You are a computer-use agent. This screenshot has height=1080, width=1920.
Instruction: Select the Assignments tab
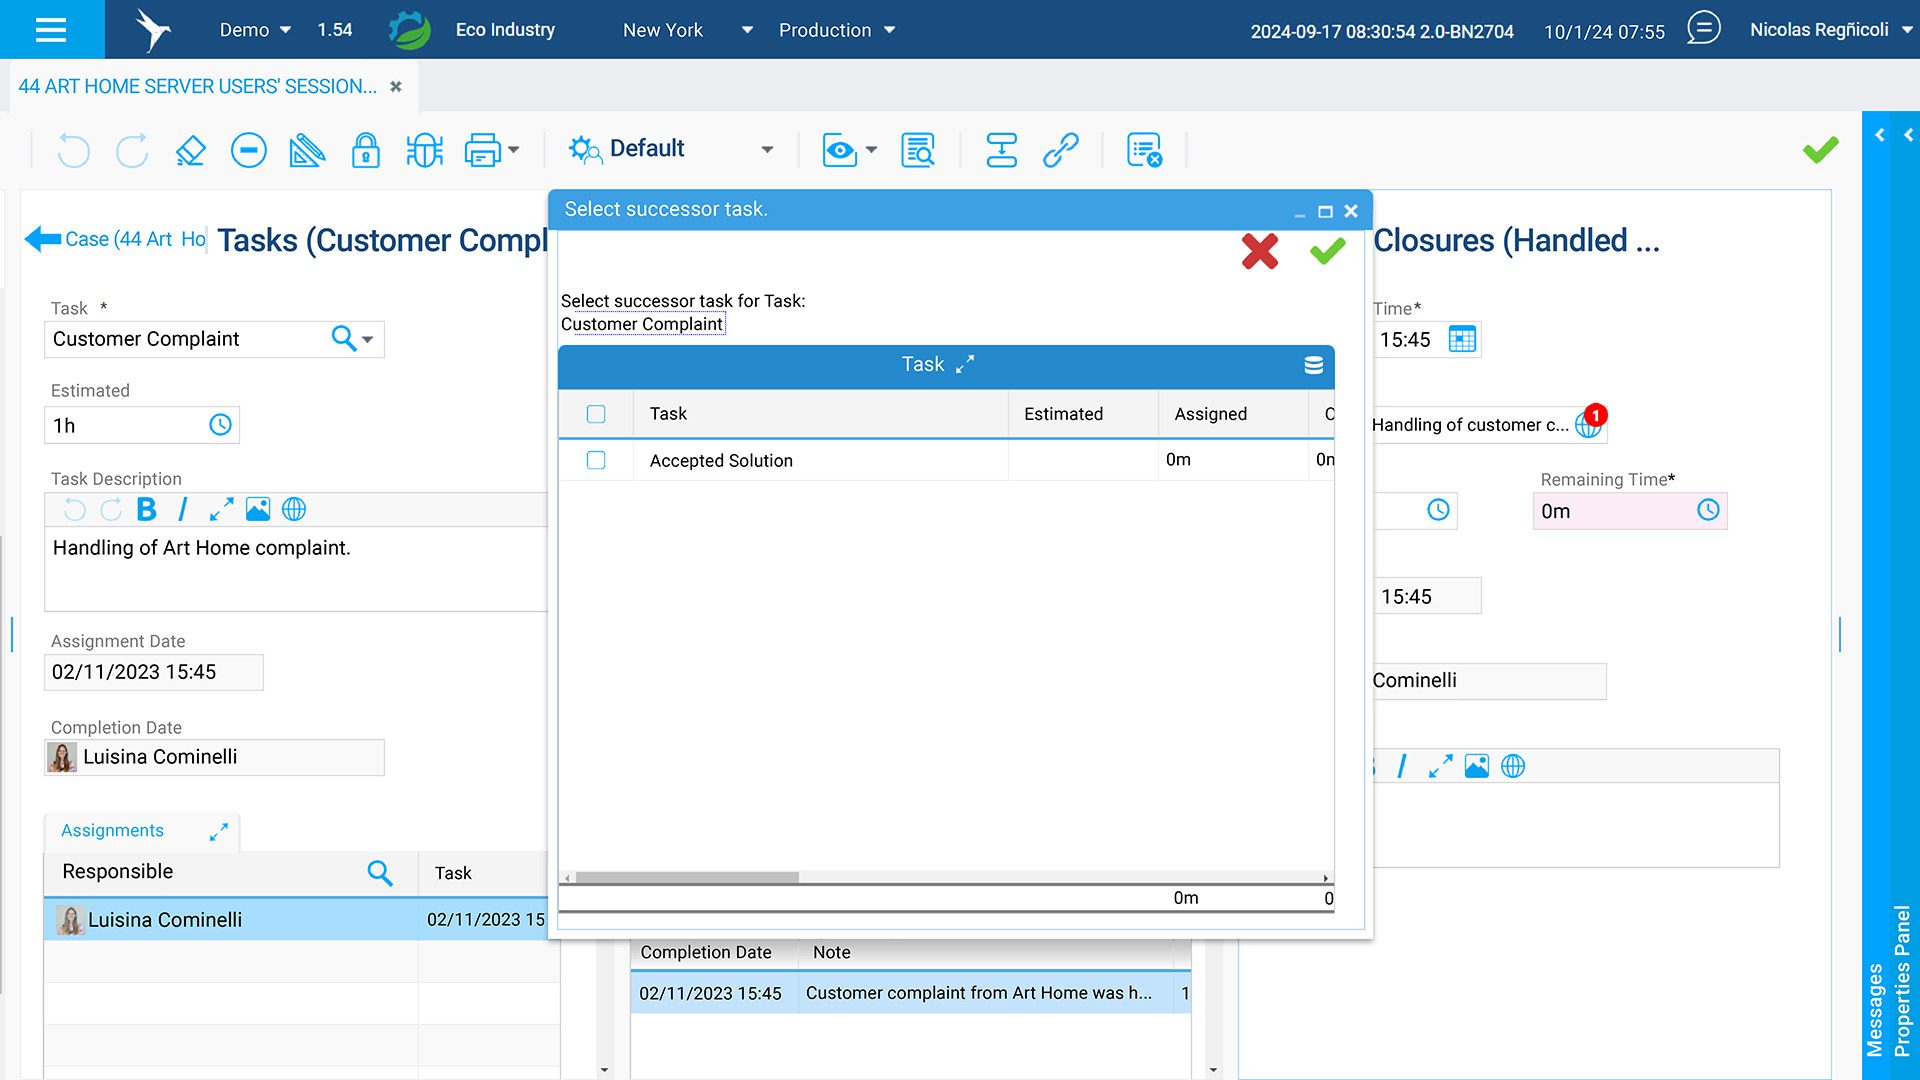[112, 831]
